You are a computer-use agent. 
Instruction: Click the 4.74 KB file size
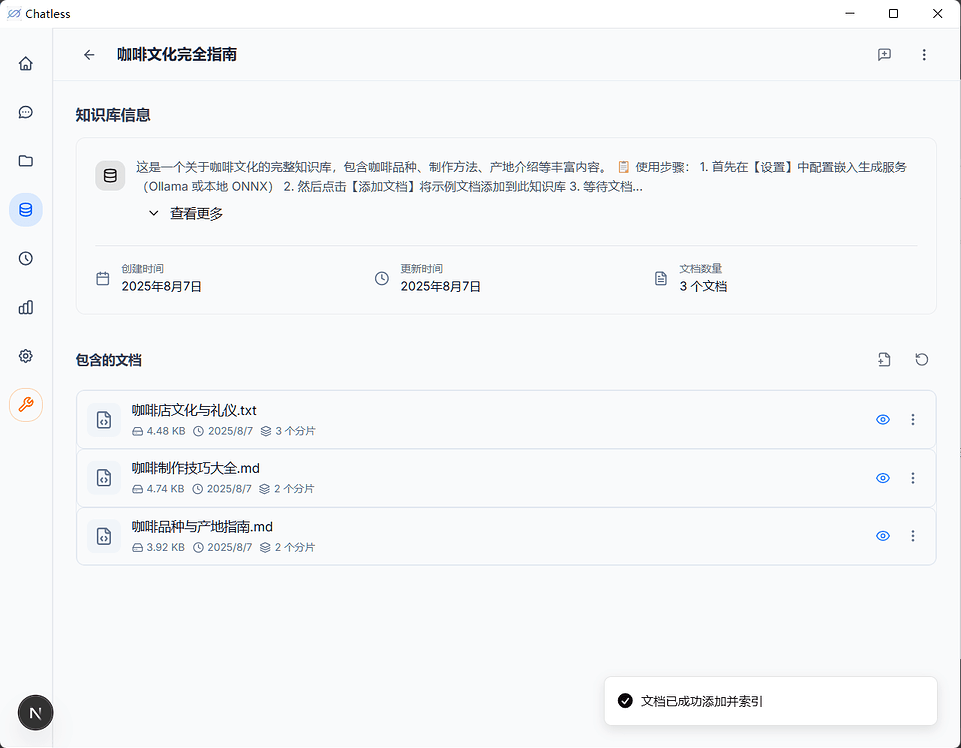(165, 489)
